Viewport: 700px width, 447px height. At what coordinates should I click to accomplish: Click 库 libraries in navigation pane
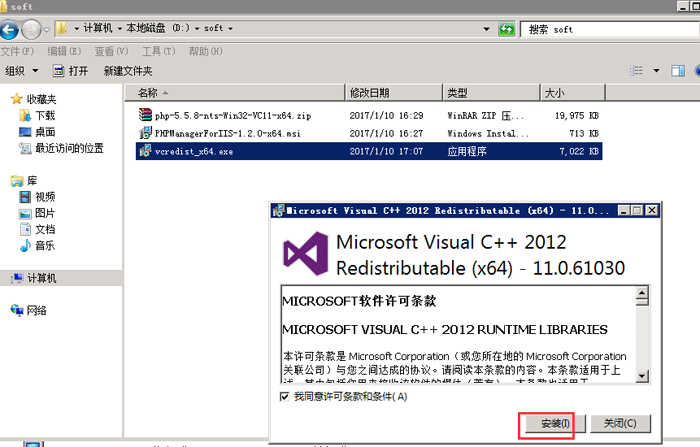click(x=24, y=181)
